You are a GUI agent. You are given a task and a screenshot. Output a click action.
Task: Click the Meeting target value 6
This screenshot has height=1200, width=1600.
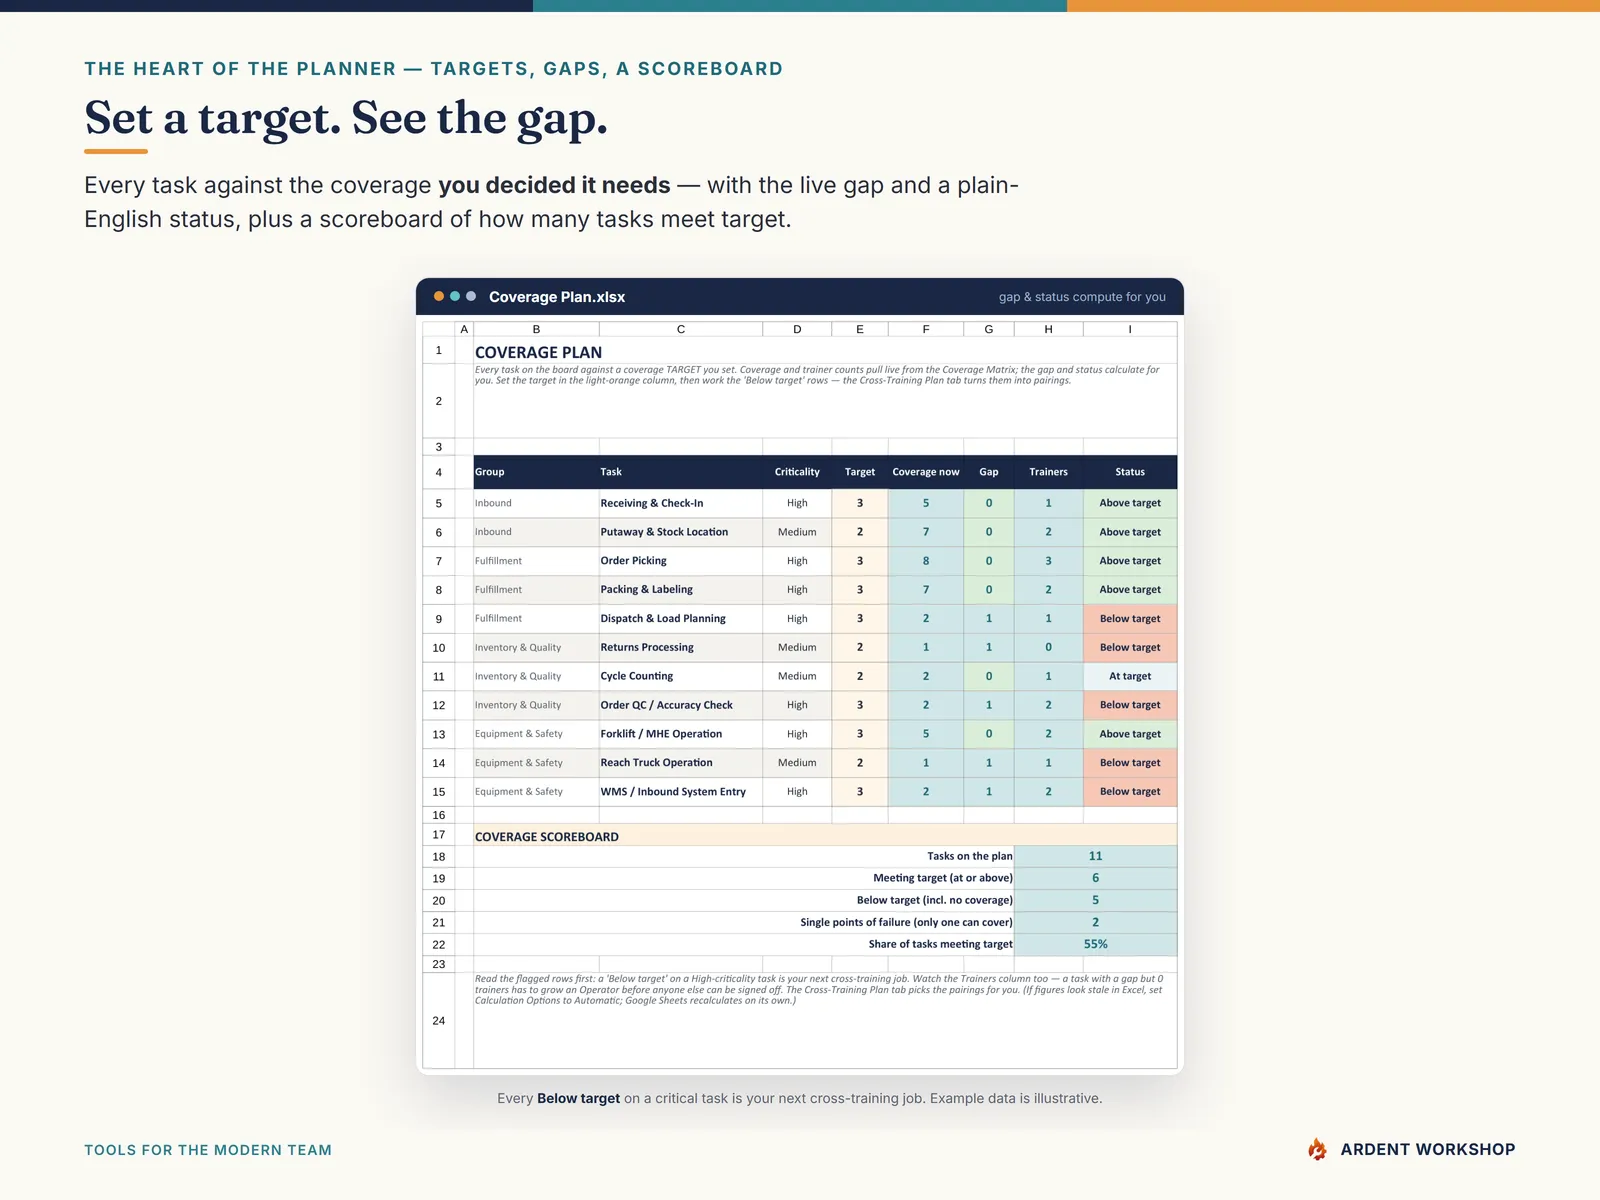[x=1096, y=879]
